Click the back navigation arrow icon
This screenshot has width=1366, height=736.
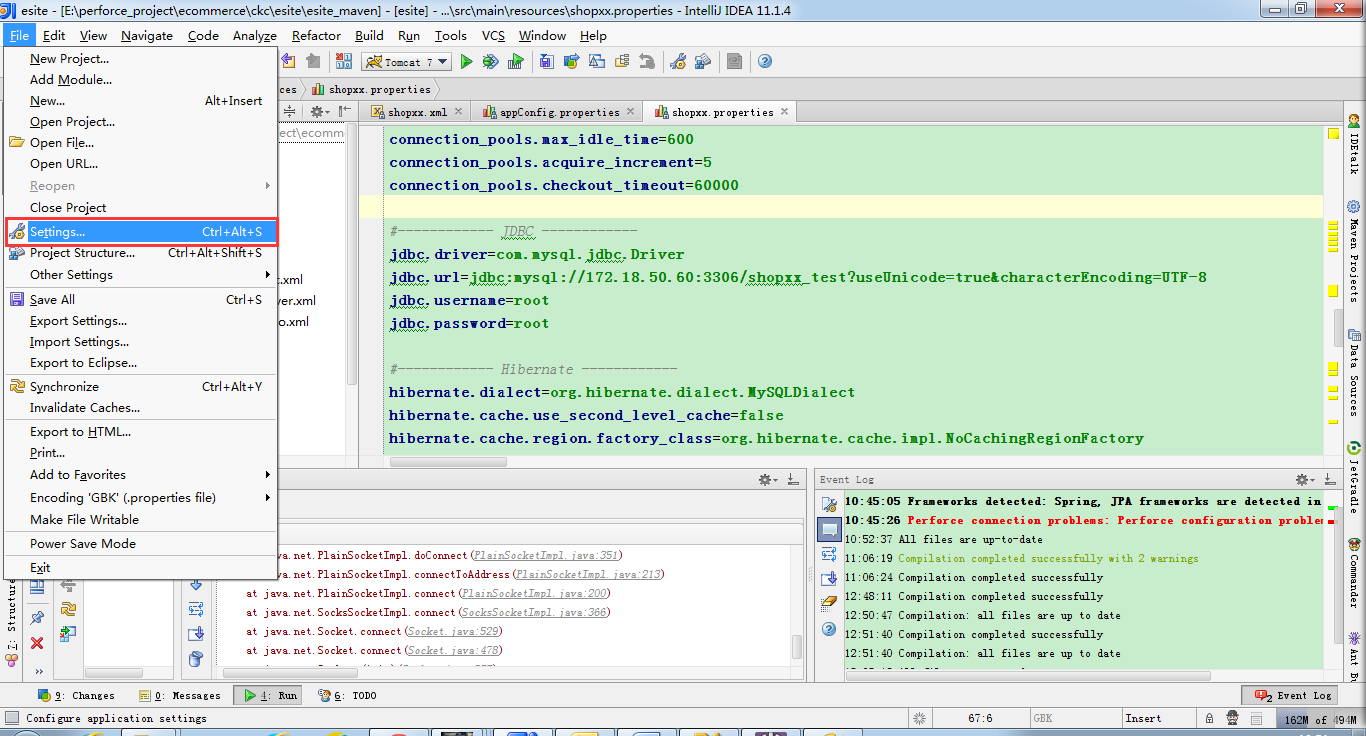point(288,62)
